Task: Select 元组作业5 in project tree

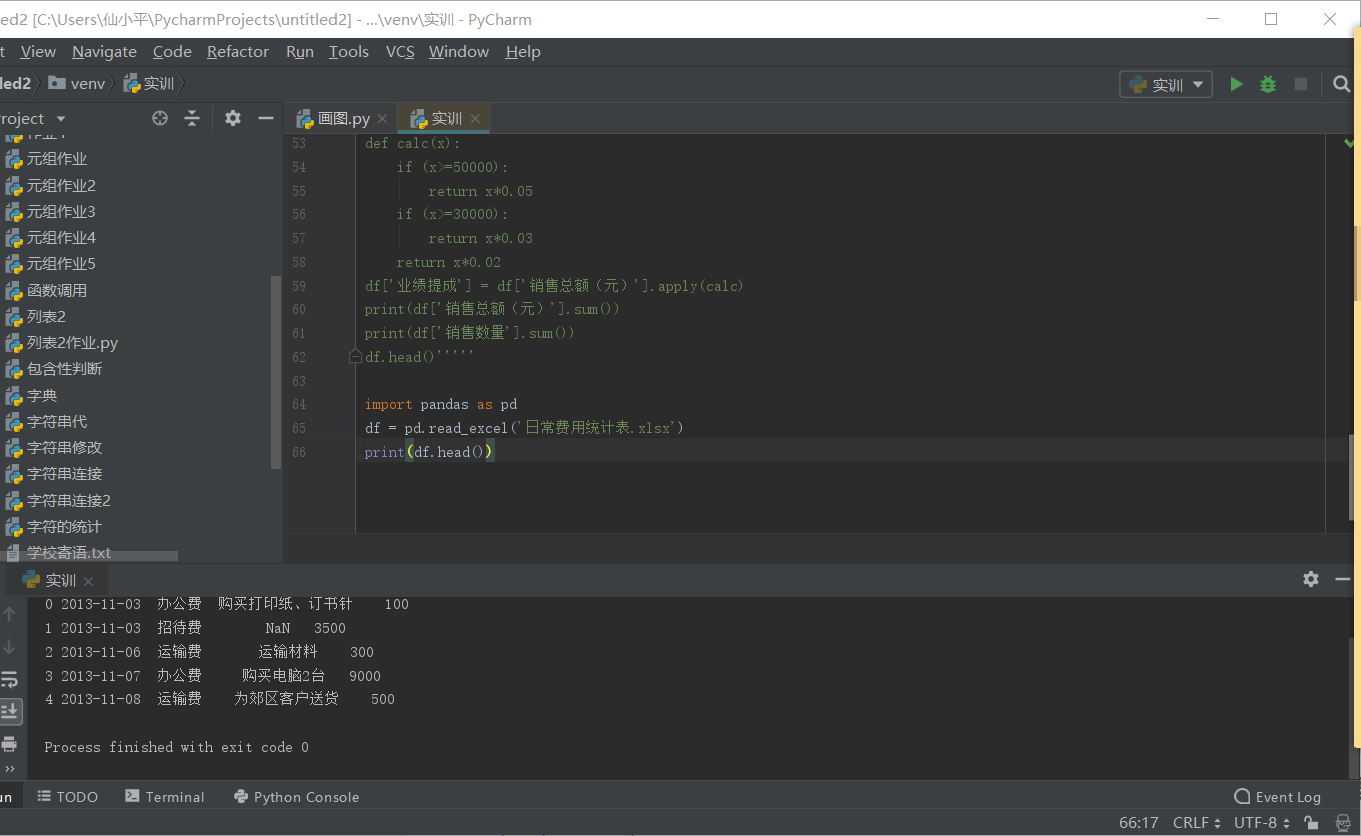Action: pos(61,264)
